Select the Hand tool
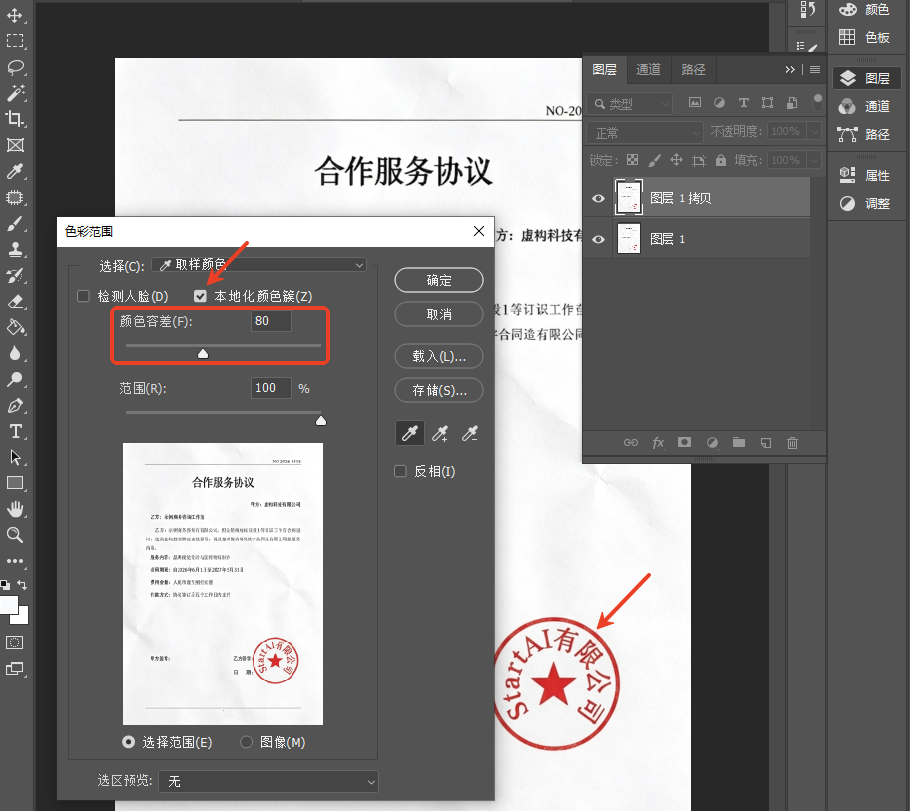Screen dimensions: 910x811 [15, 509]
